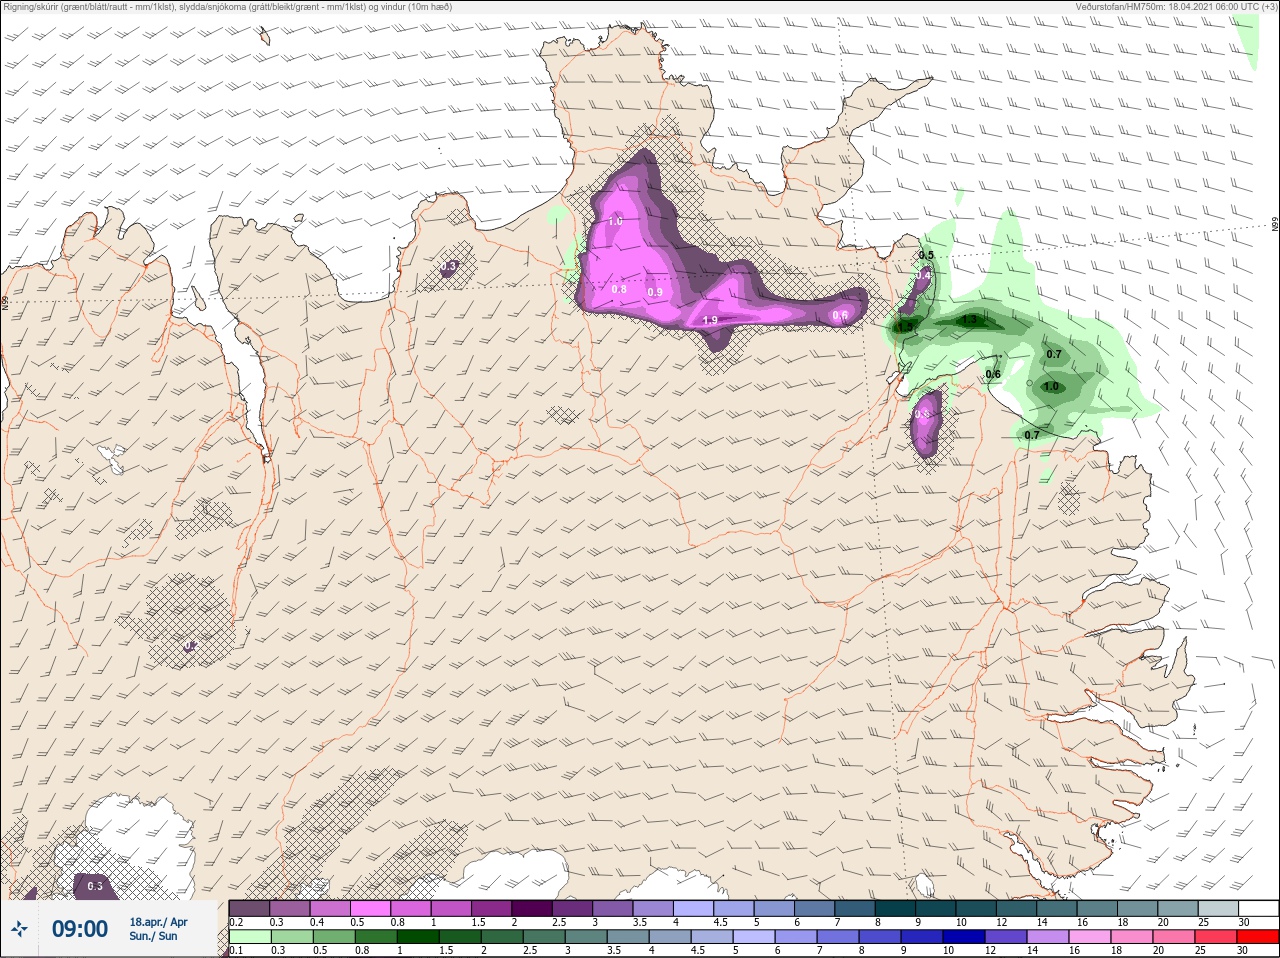Pick the dark green lower legend swatch at 1
The height and width of the screenshot is (958, 1280).
point(416,937)
